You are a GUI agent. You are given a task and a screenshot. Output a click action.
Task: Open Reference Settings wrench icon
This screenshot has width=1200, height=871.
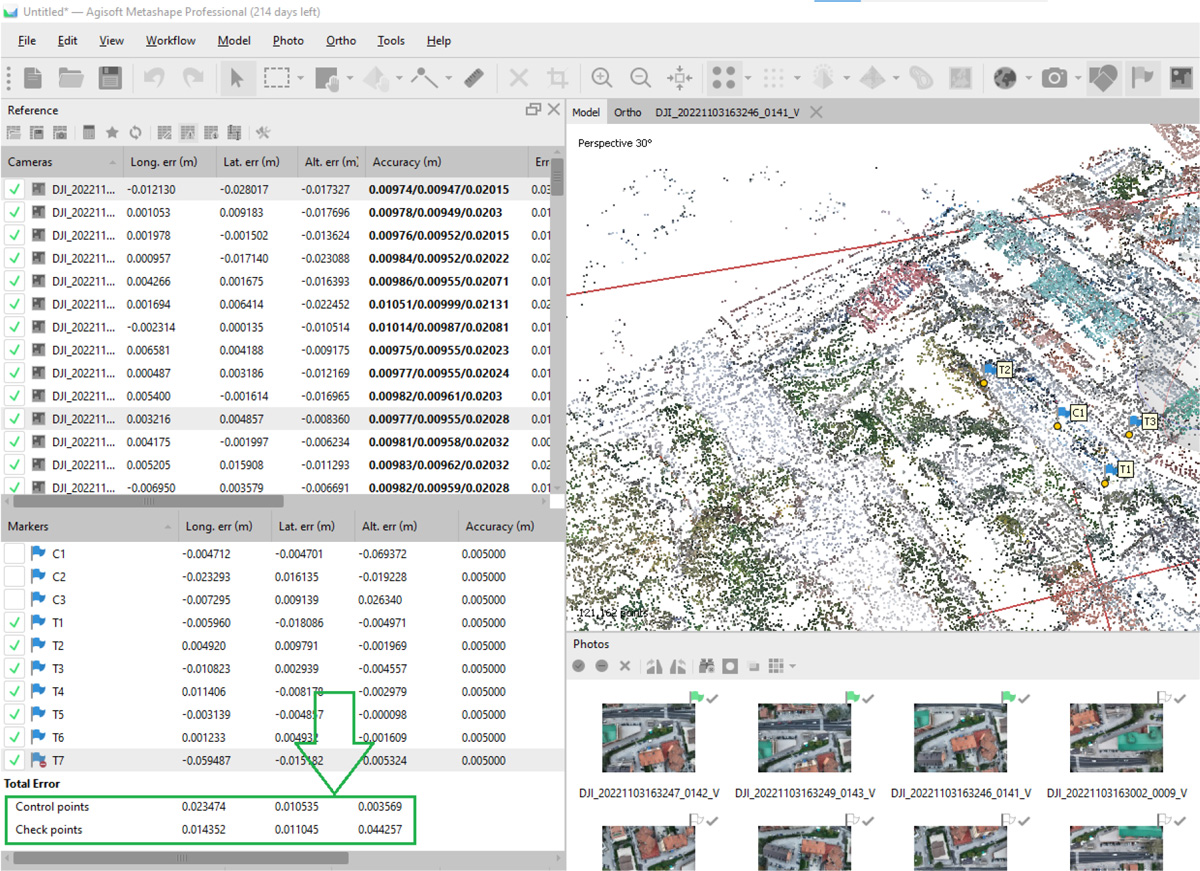click(x=263, y=132)
